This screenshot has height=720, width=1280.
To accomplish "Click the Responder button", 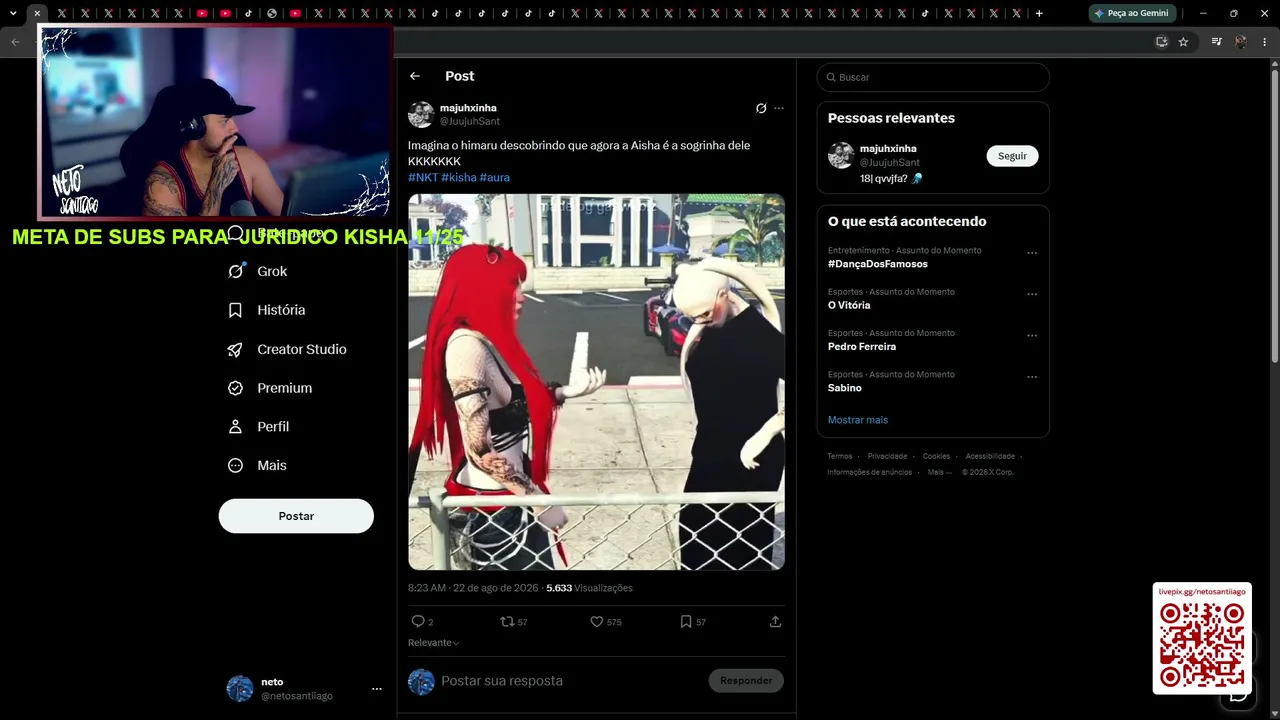I will [x=746, y=681].
